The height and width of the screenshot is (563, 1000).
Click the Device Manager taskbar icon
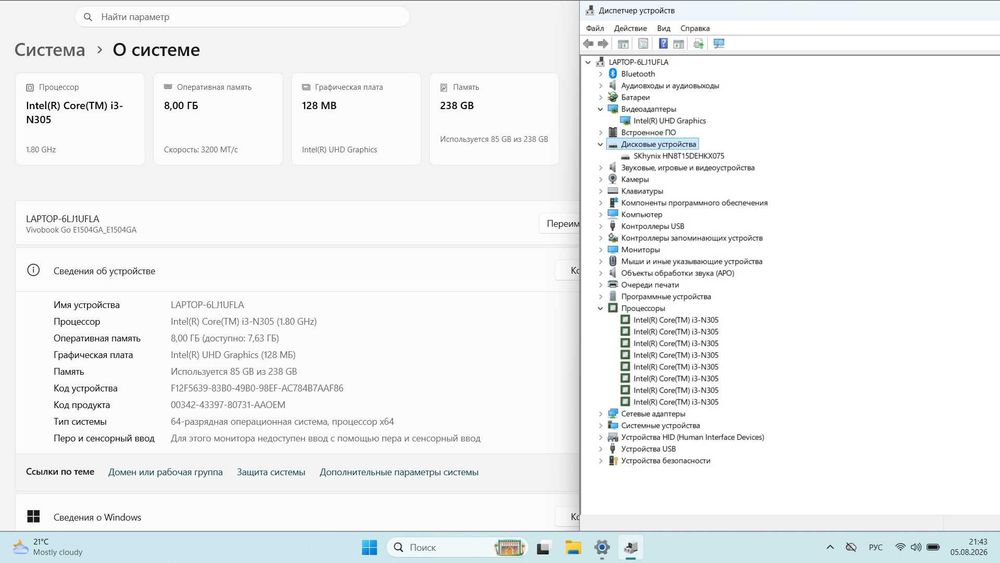631,547
